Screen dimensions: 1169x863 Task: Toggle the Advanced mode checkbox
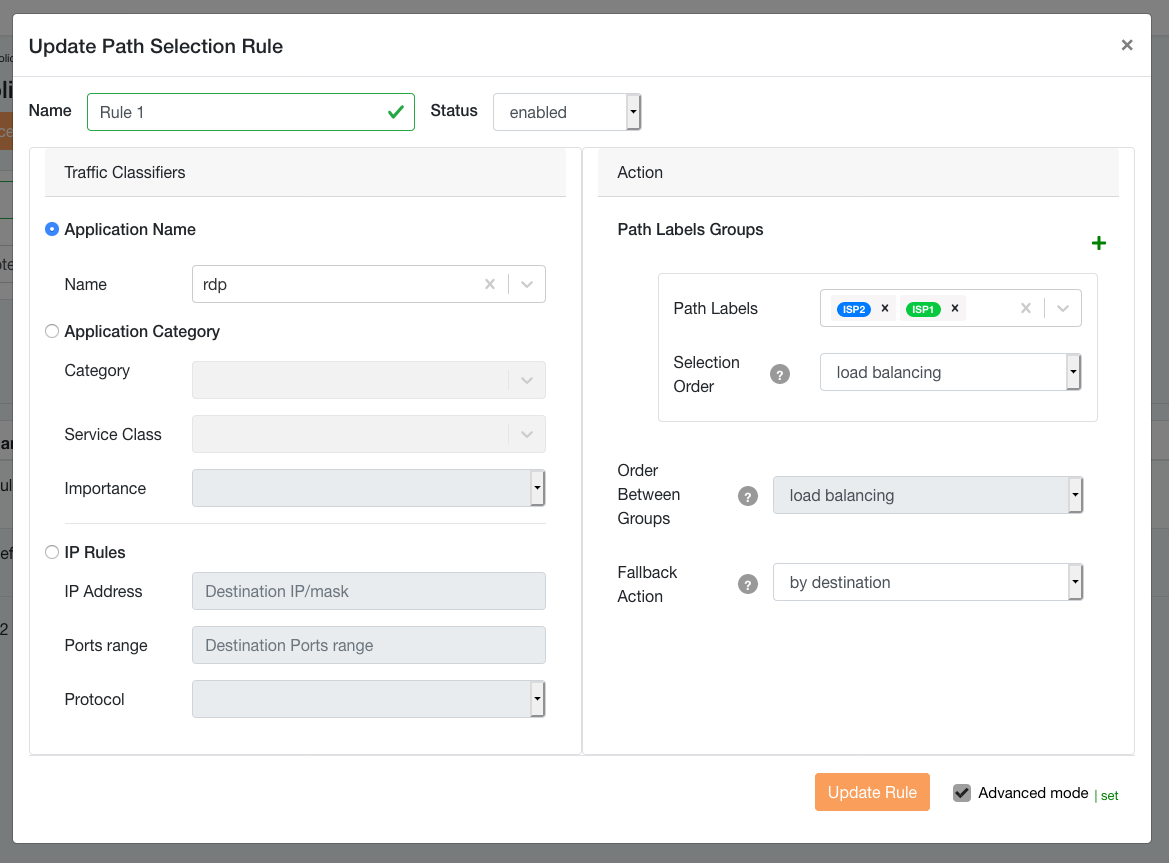[x=962, y=793]
